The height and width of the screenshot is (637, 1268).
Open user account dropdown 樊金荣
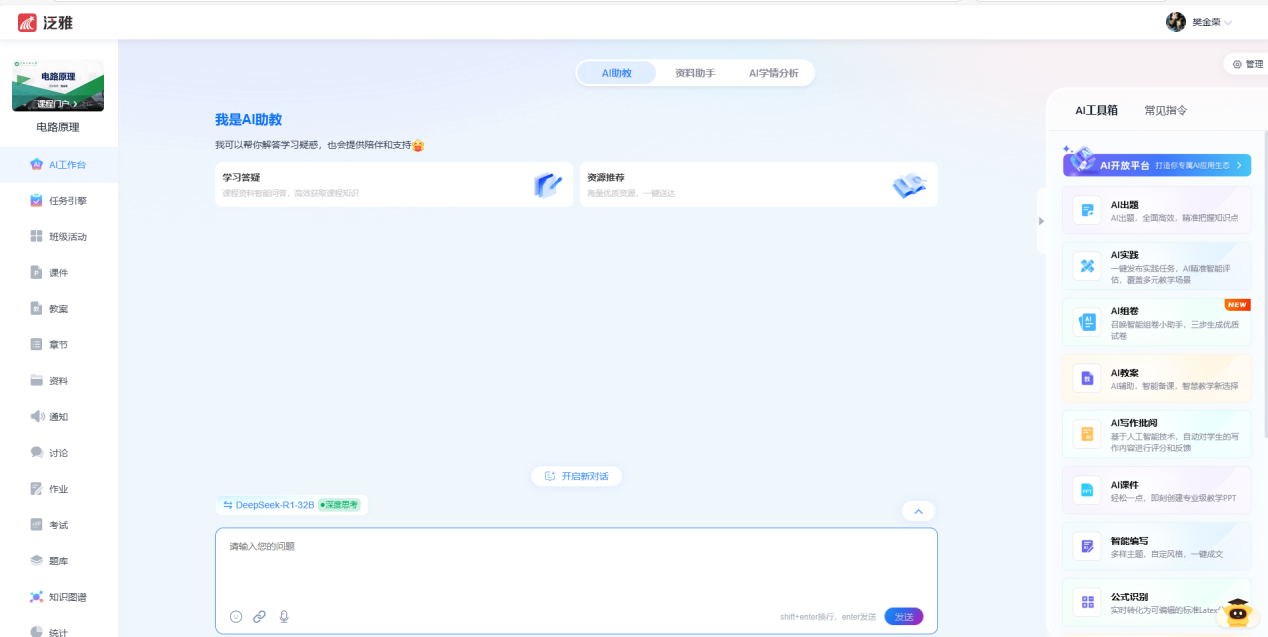(1199, 22)
